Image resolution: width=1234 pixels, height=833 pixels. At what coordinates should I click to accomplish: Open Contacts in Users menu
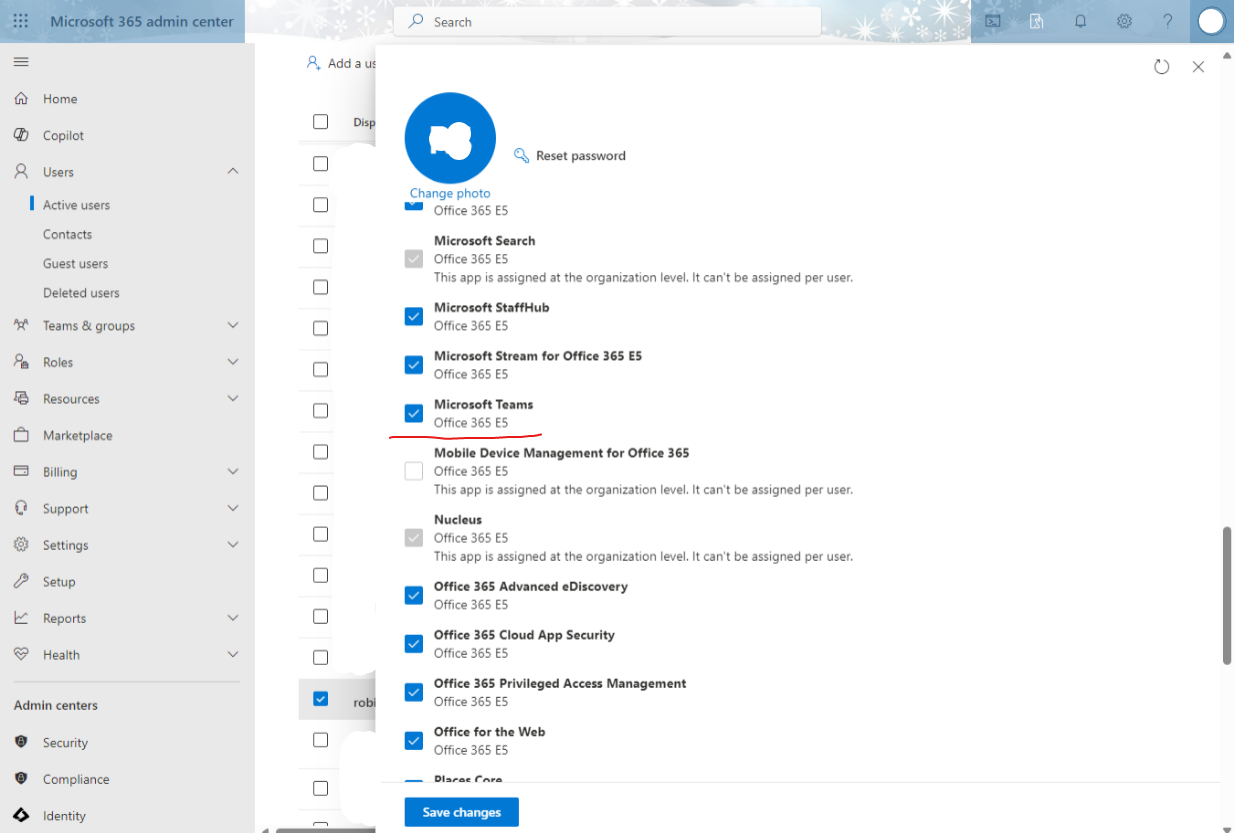[x=67, y=234]
